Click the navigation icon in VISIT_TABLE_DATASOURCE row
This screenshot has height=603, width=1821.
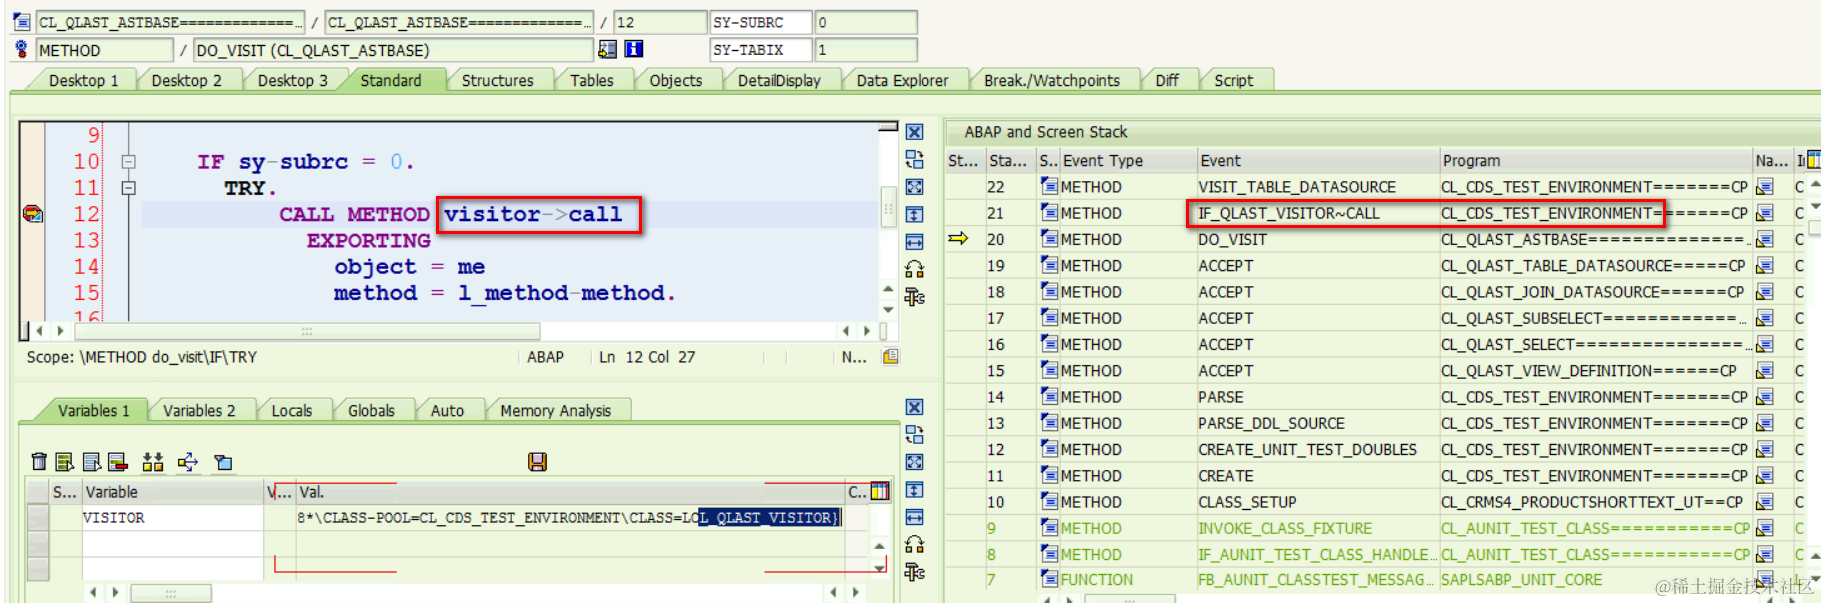(1764, 187)
